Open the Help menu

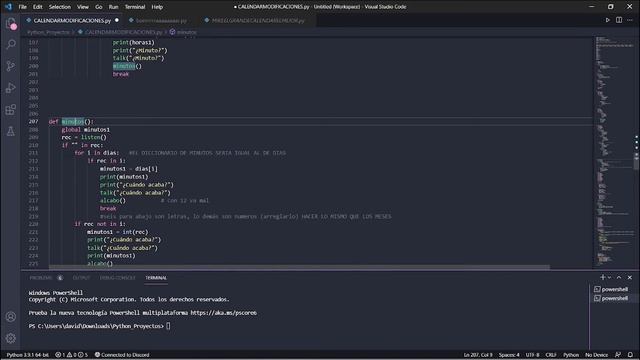coord(157,7)
